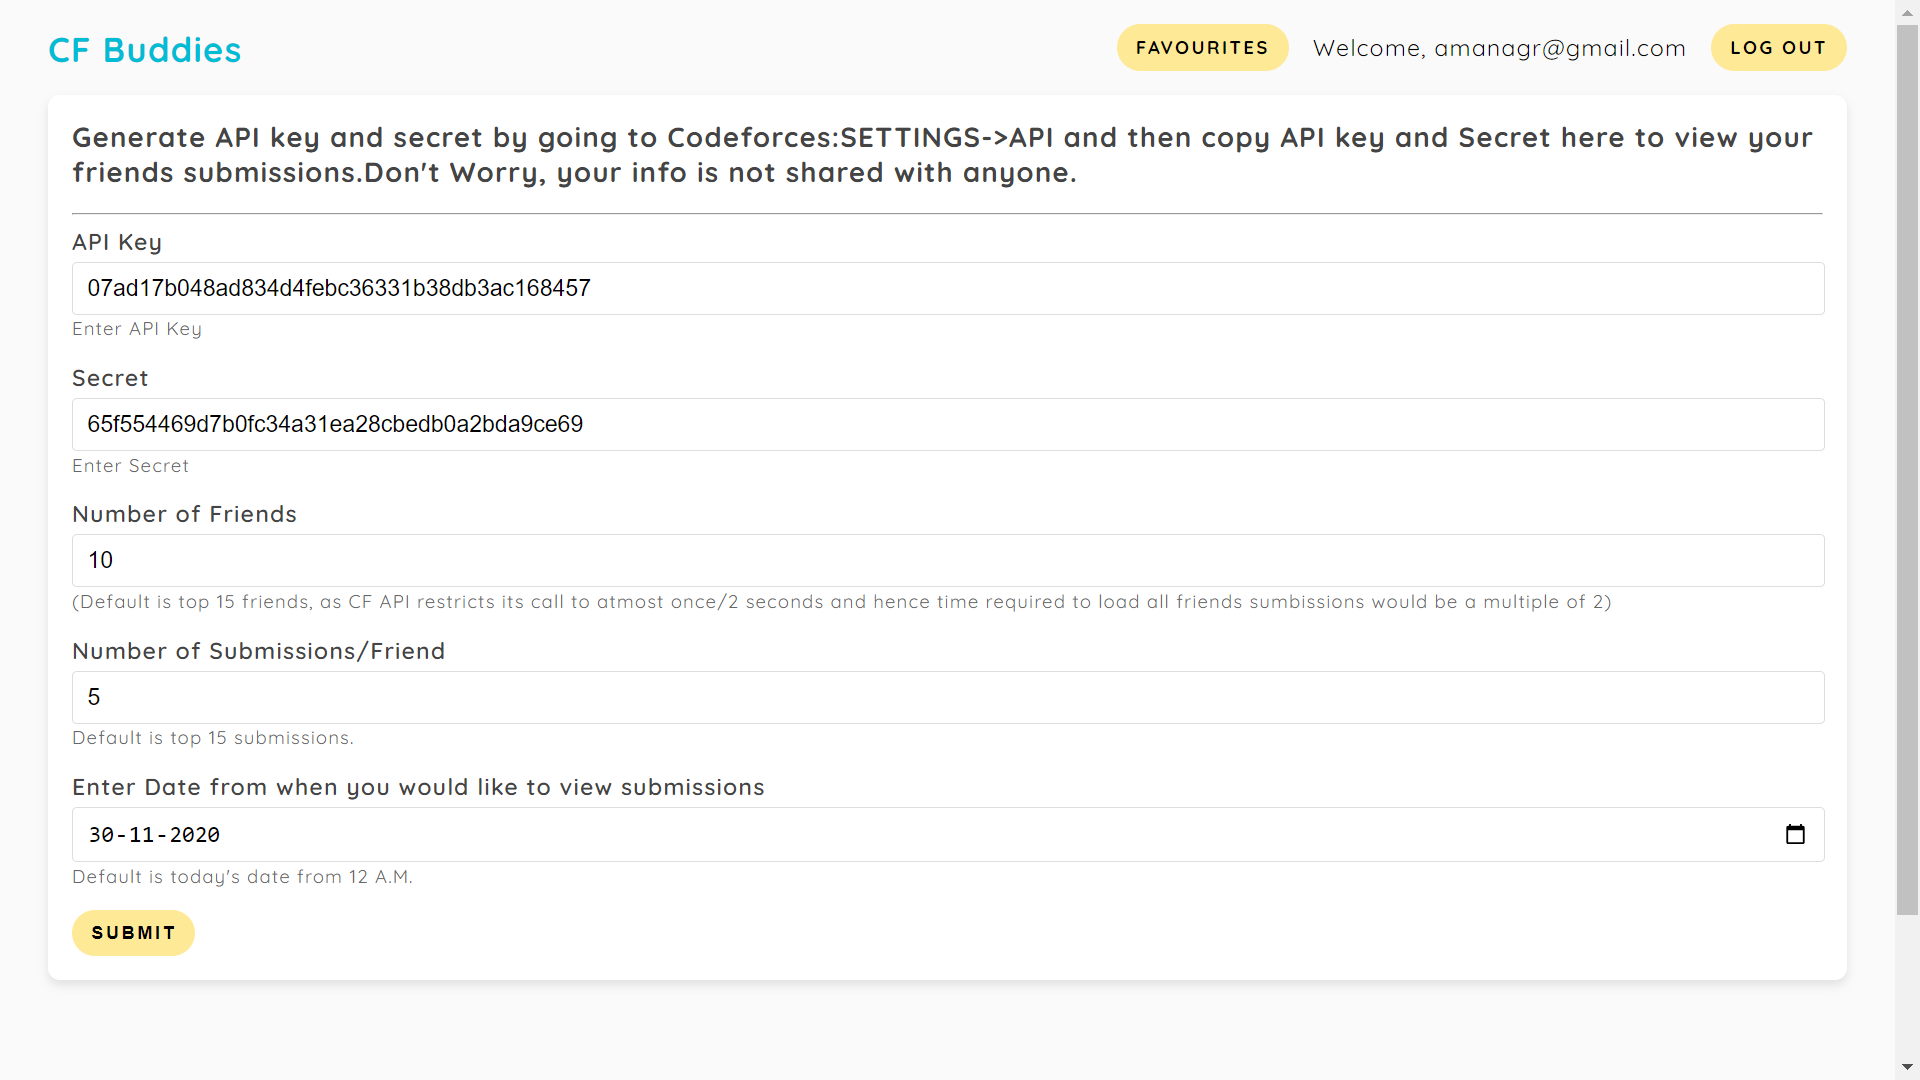Click the API Key label
Image resolution: width=1920 pixels, height=1080 pixels.
pos(117,242)
